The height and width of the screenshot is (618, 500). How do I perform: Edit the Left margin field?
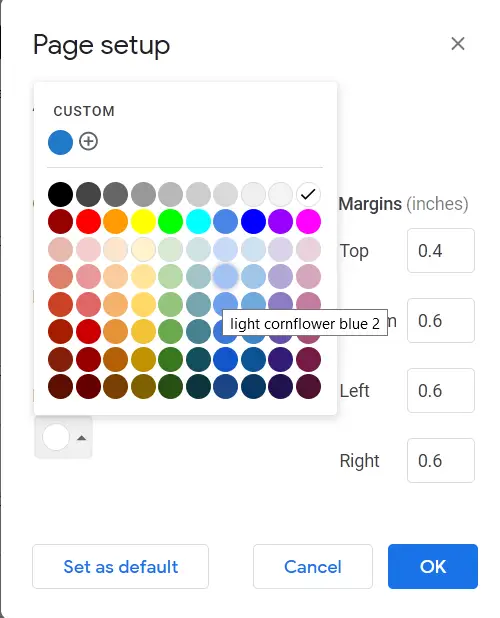(441, 391)
